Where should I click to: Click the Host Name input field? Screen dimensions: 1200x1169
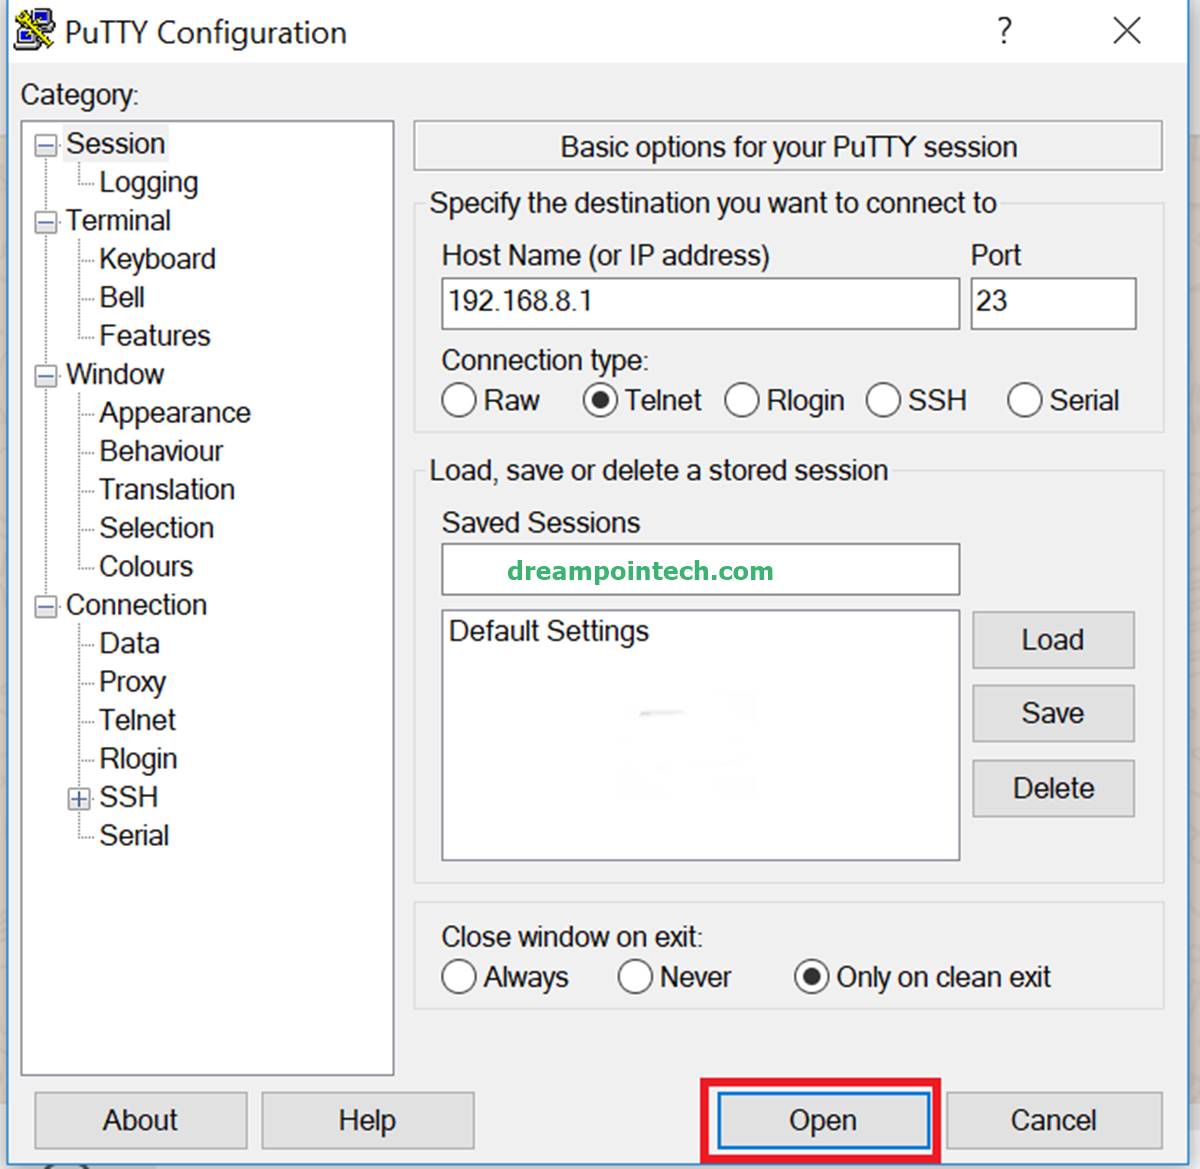pyautogui.click(x=700, y=303)
